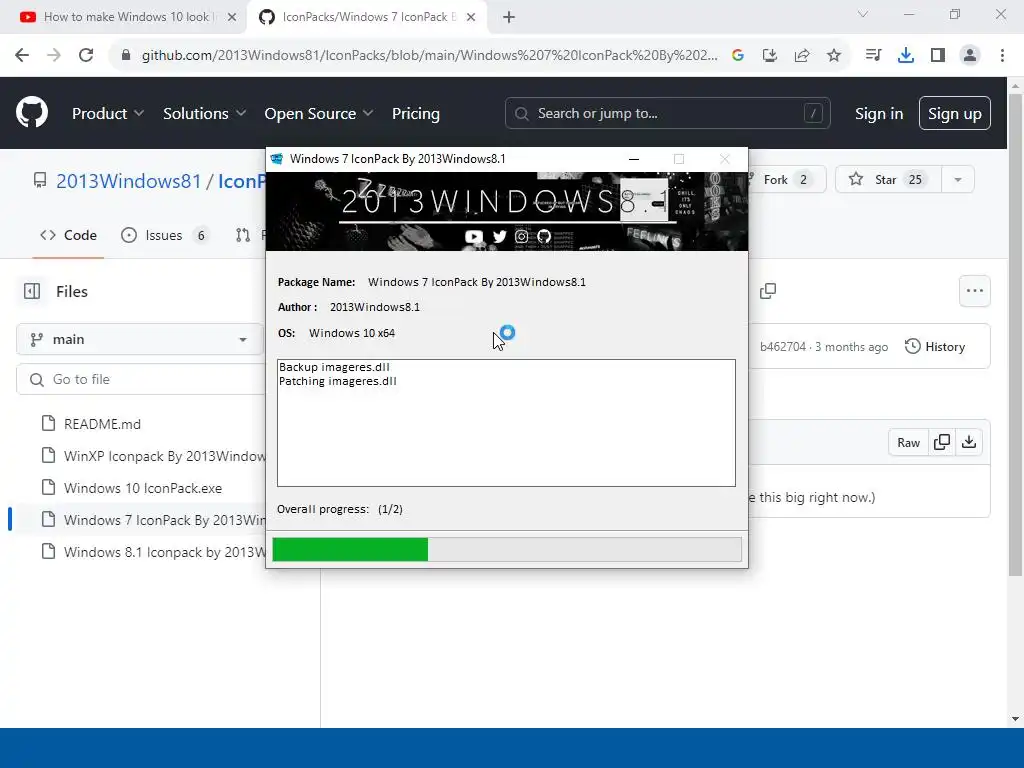Open Chrome three-dot menu

tap(1002, 56)
